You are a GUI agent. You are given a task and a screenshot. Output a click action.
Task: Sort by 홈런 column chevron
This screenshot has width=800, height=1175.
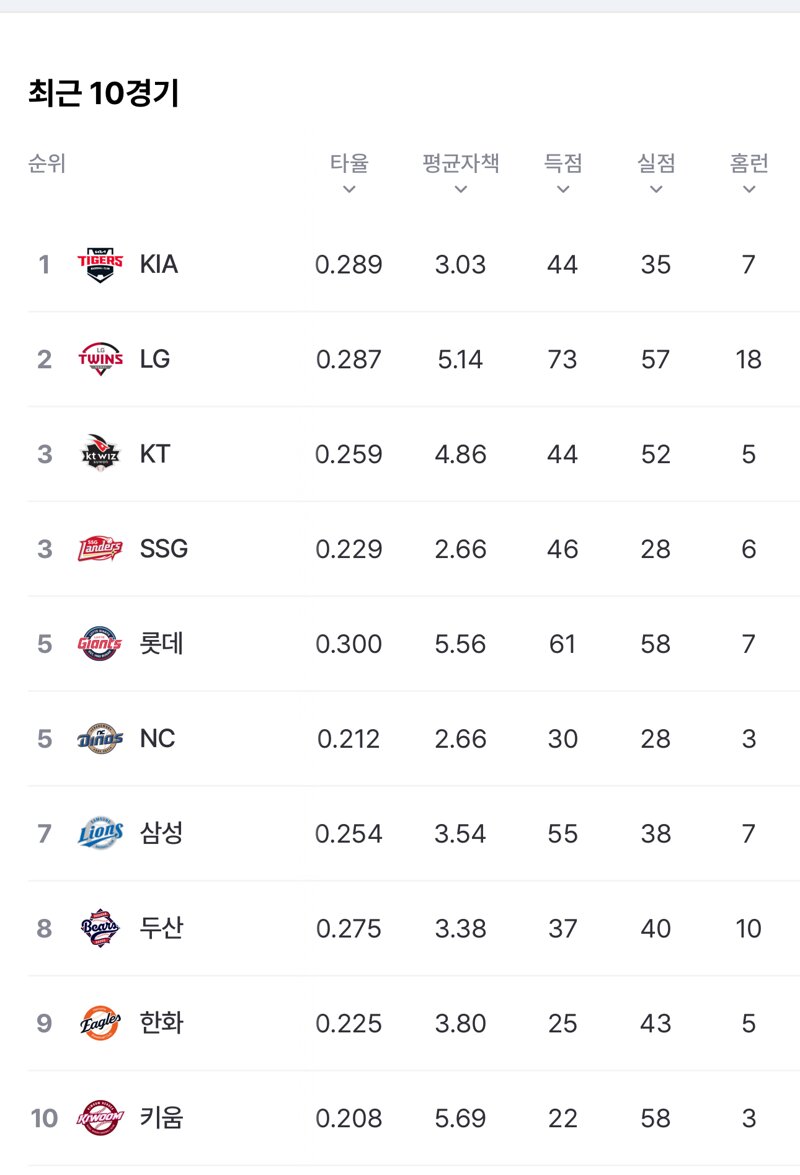click(x=749, y=190)
